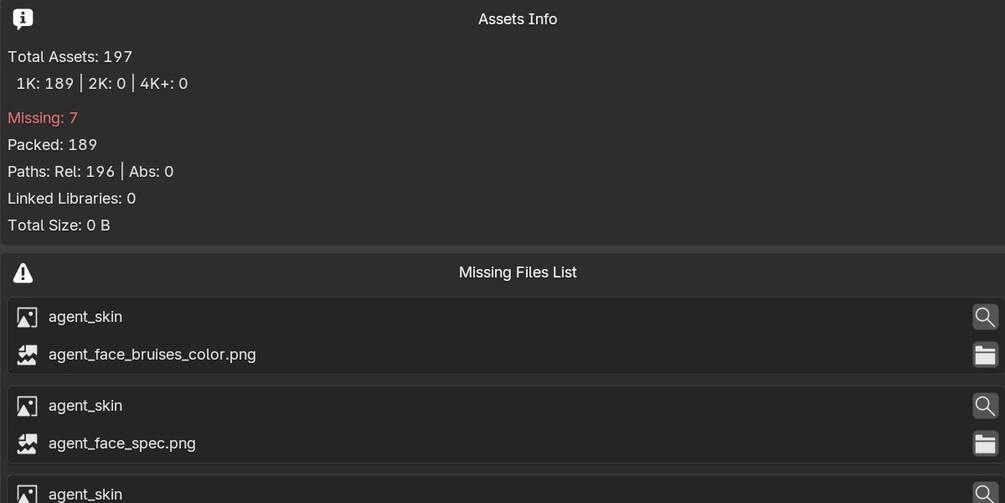Viewport: 1005px width, 503px height.
Task: Click the search button on the bottom-most agent_skin row
Action: (x=985, y=493)
